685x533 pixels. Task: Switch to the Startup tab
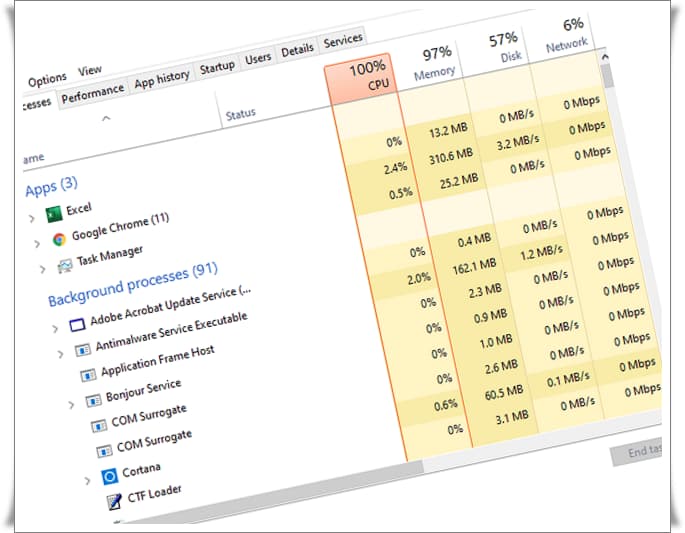click(217, 67)
